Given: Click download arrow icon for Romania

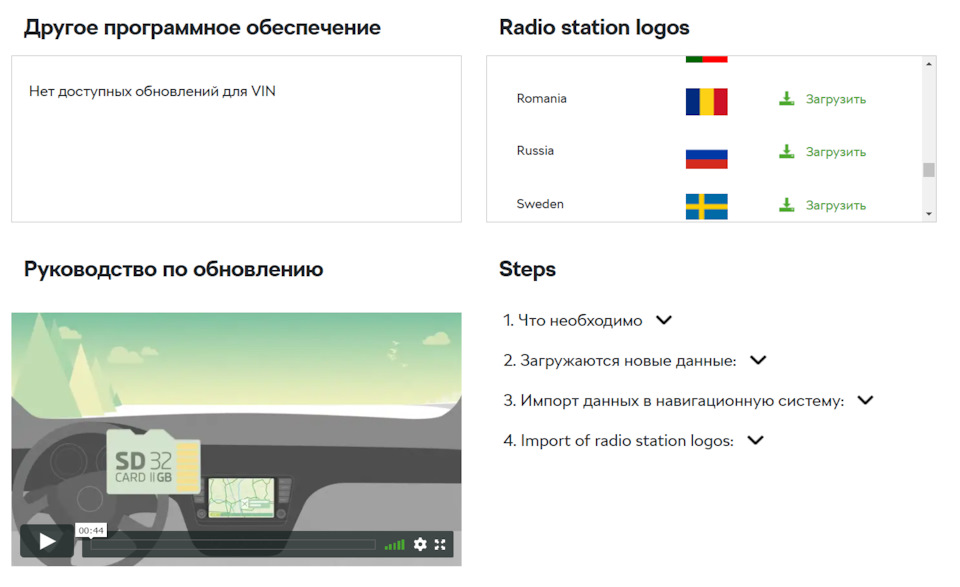Looking at the screenshot, I should coord(786,99).
